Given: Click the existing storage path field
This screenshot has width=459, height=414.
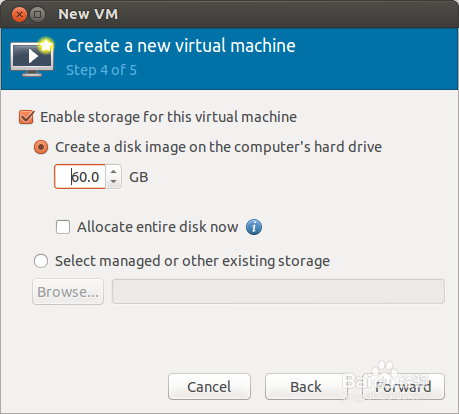Looking at the screenshot, I should [278, 292].
